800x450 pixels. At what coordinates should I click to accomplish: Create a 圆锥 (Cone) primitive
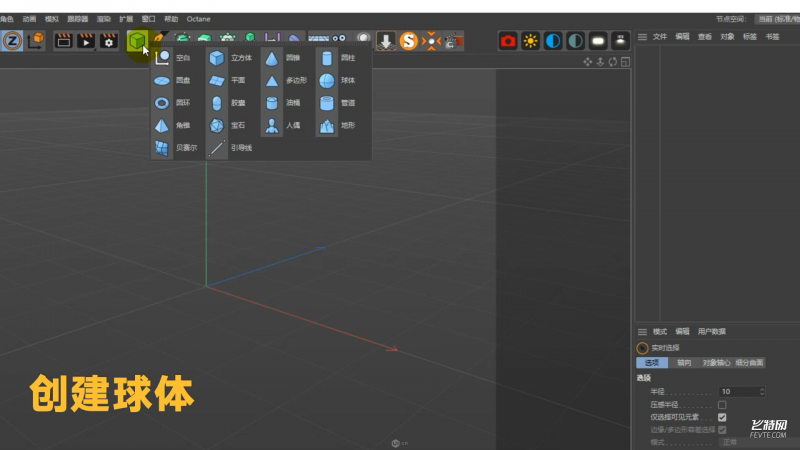[284, 58]
